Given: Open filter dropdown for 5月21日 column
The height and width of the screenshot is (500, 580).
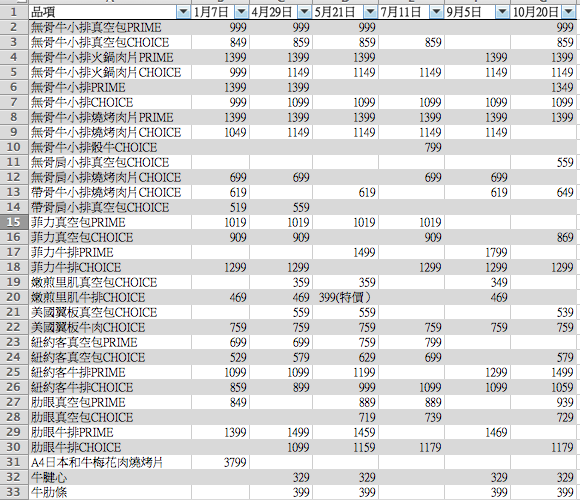Looking at the screenshot, I should pyautogui.click(x=370, y=13).
